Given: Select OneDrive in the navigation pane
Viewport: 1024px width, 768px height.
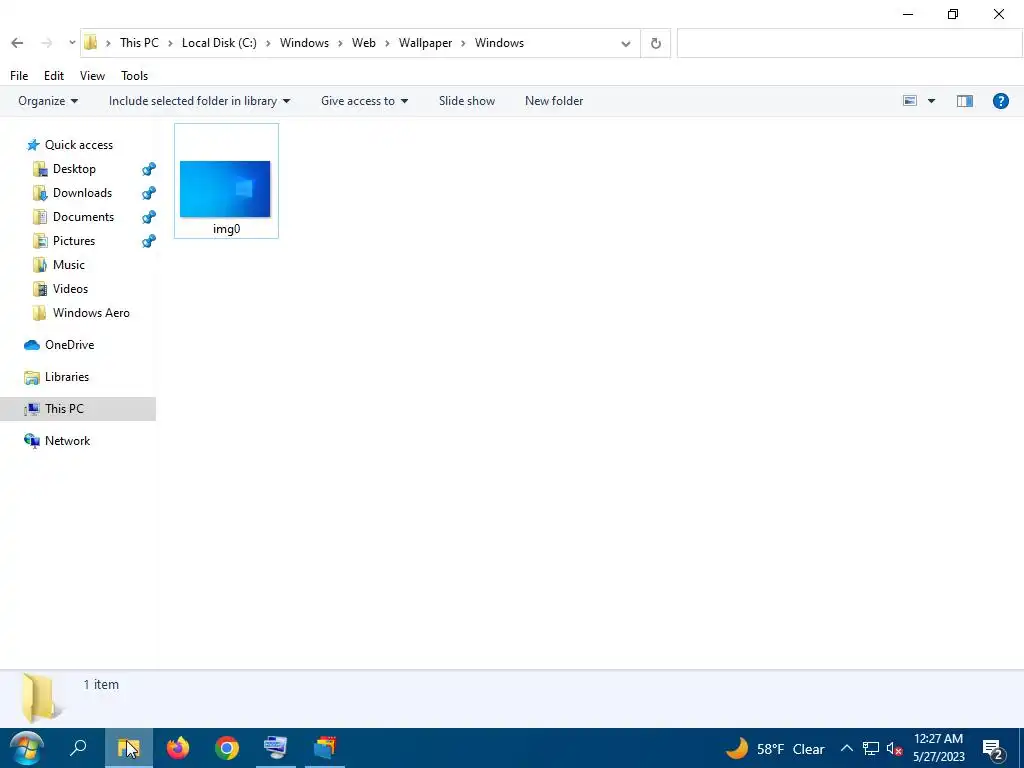Looking at the screenshot, I should pyautogui.click(x=69, y=345).
